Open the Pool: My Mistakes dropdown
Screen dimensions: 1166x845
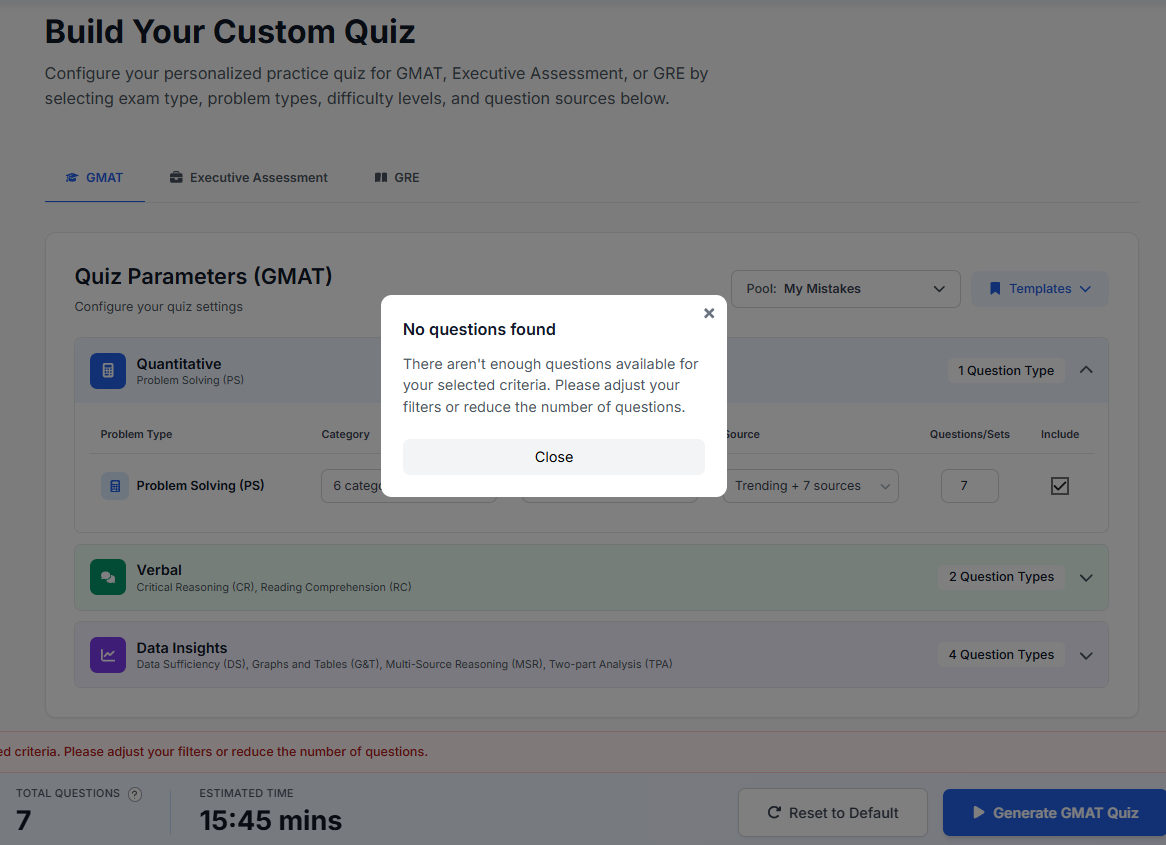coord(845,289)
